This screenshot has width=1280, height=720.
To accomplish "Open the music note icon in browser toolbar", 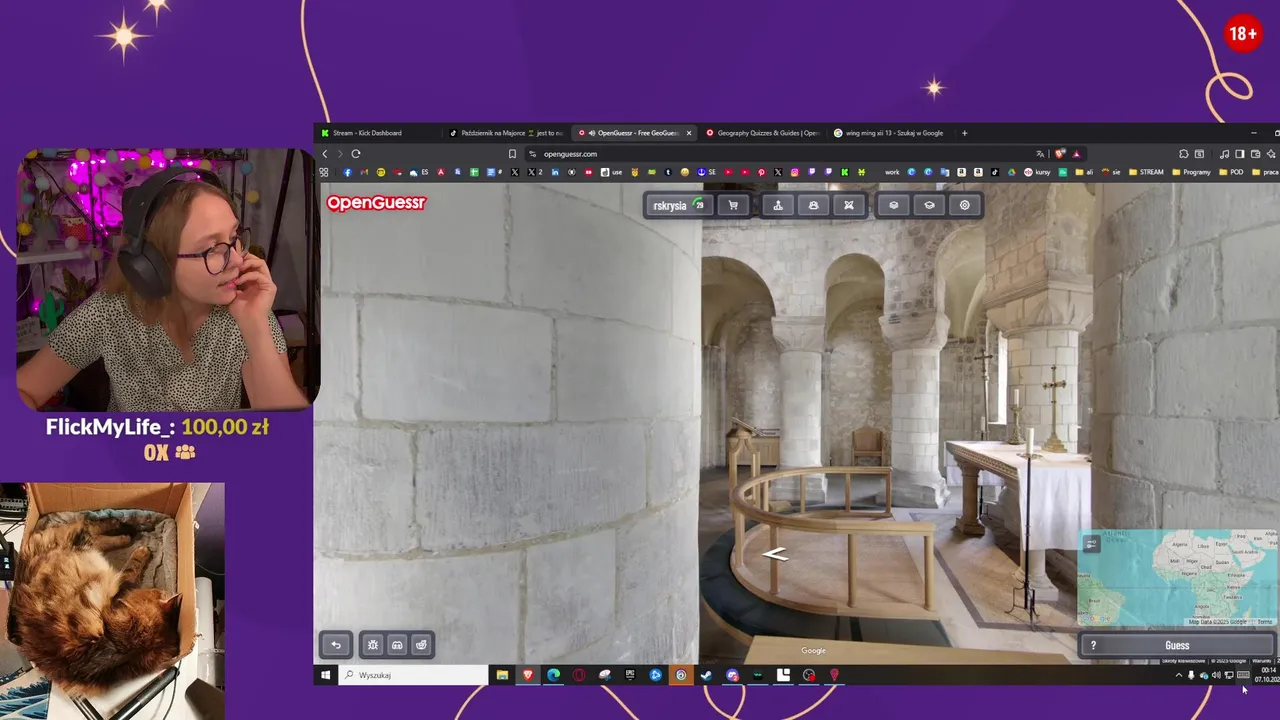I will [x=1224, y=154].
